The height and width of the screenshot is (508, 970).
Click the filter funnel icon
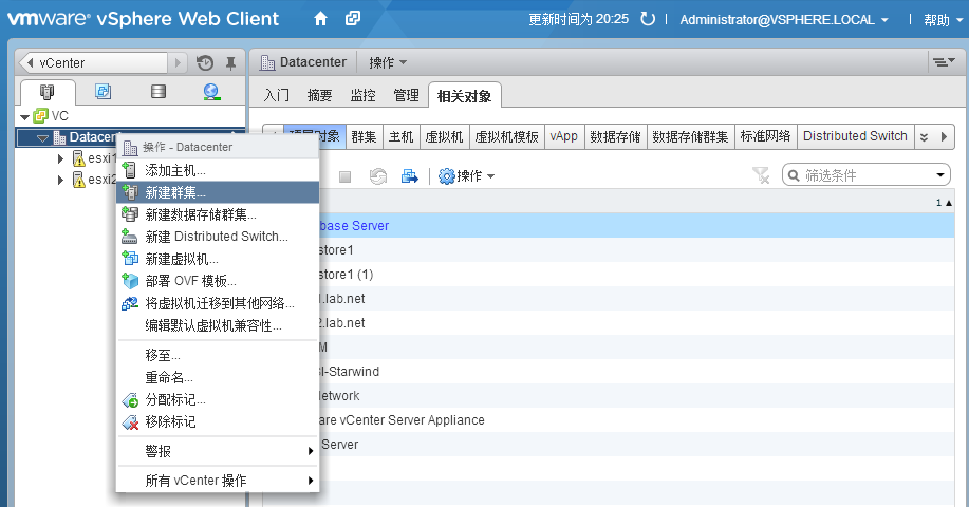point(761,176)
